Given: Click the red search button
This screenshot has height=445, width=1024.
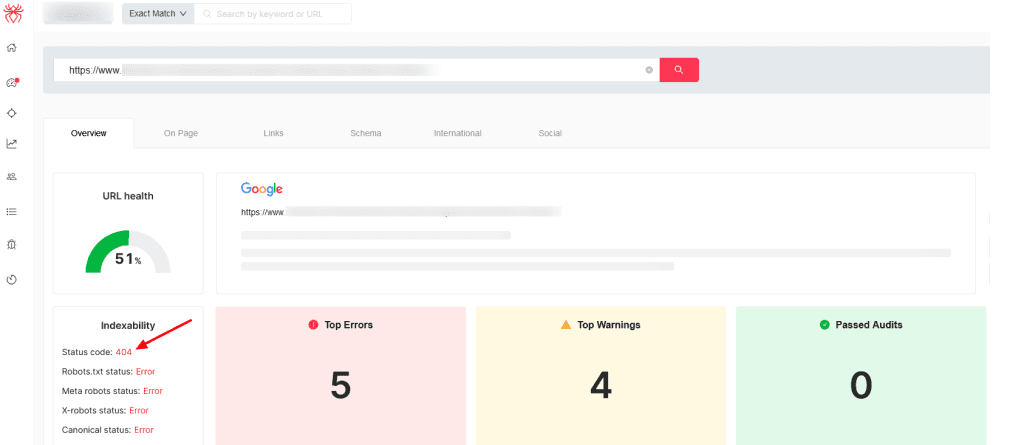Looking at the screenshot, I should [x=679, y=70].
